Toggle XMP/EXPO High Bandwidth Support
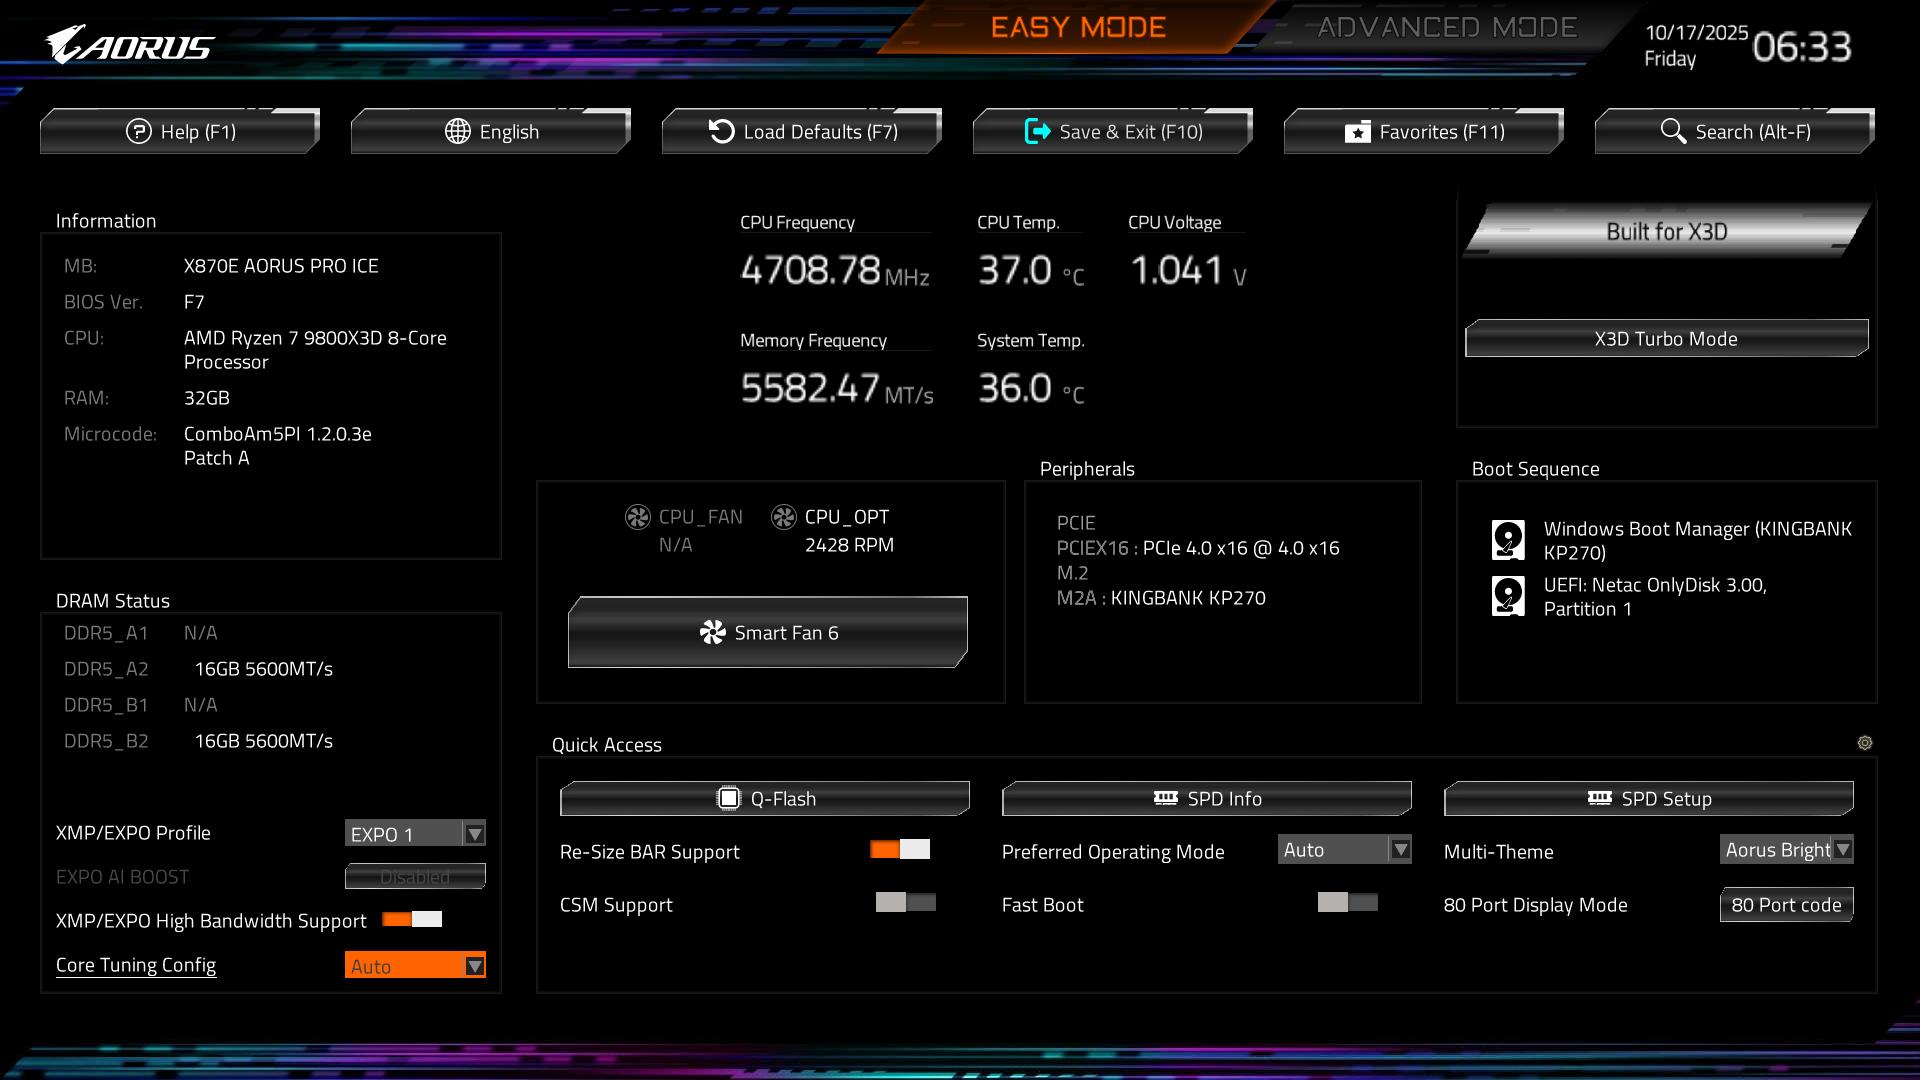 412,920
